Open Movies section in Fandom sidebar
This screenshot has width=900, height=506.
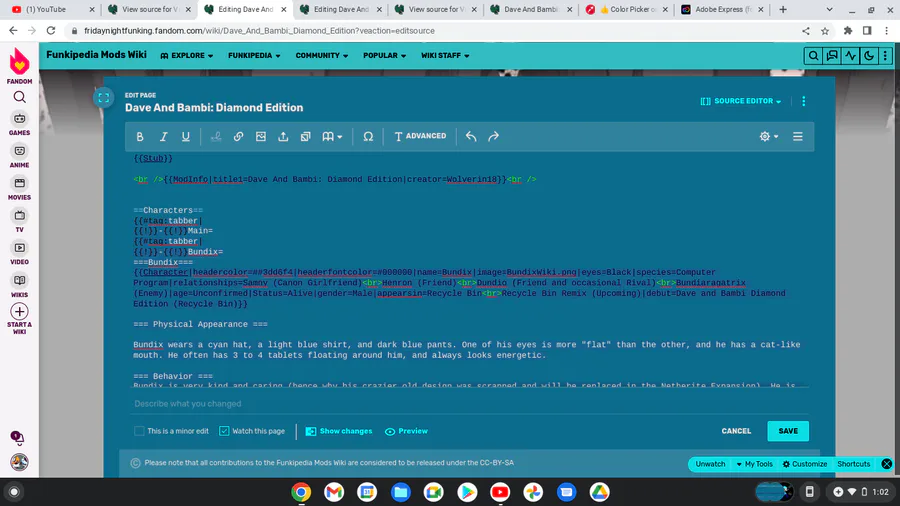click(20, 188)
